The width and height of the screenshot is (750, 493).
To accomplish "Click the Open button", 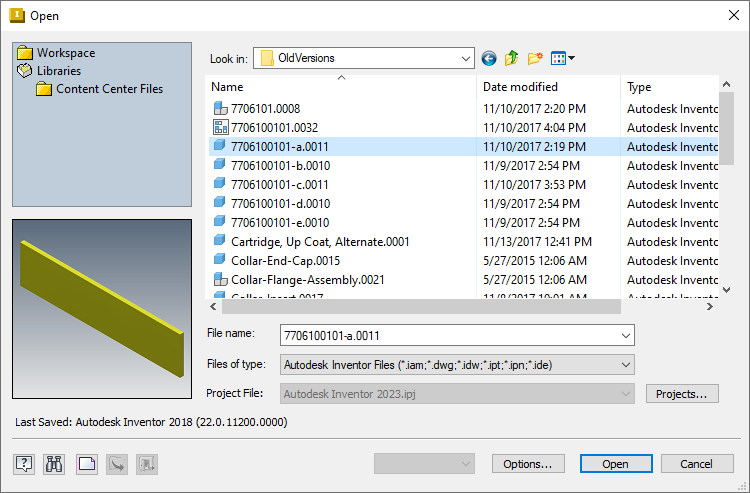I will 616,464.
